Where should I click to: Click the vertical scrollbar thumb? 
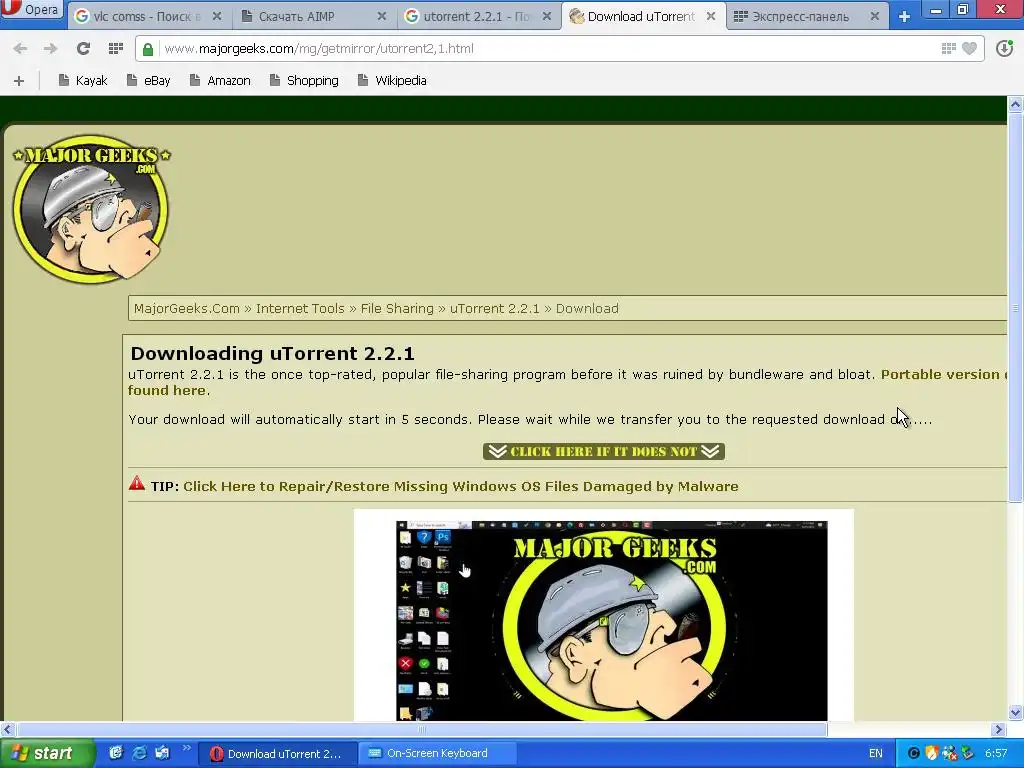pos(1015,307)
